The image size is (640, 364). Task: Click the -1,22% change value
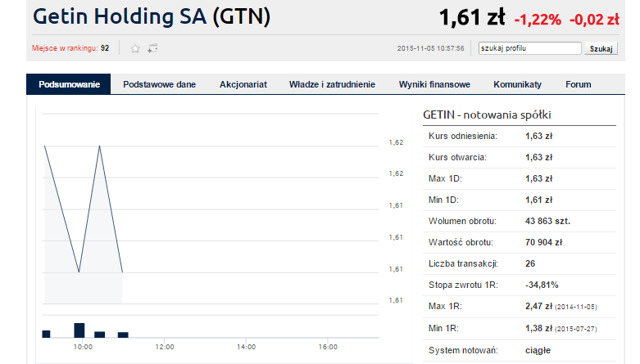tap(538, 20)
